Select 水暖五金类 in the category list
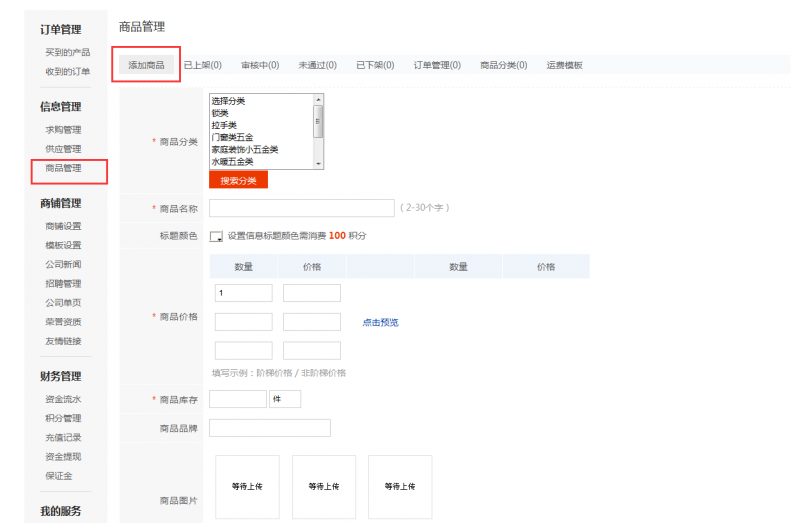This screenshot has height=523, width=800. 232,162
